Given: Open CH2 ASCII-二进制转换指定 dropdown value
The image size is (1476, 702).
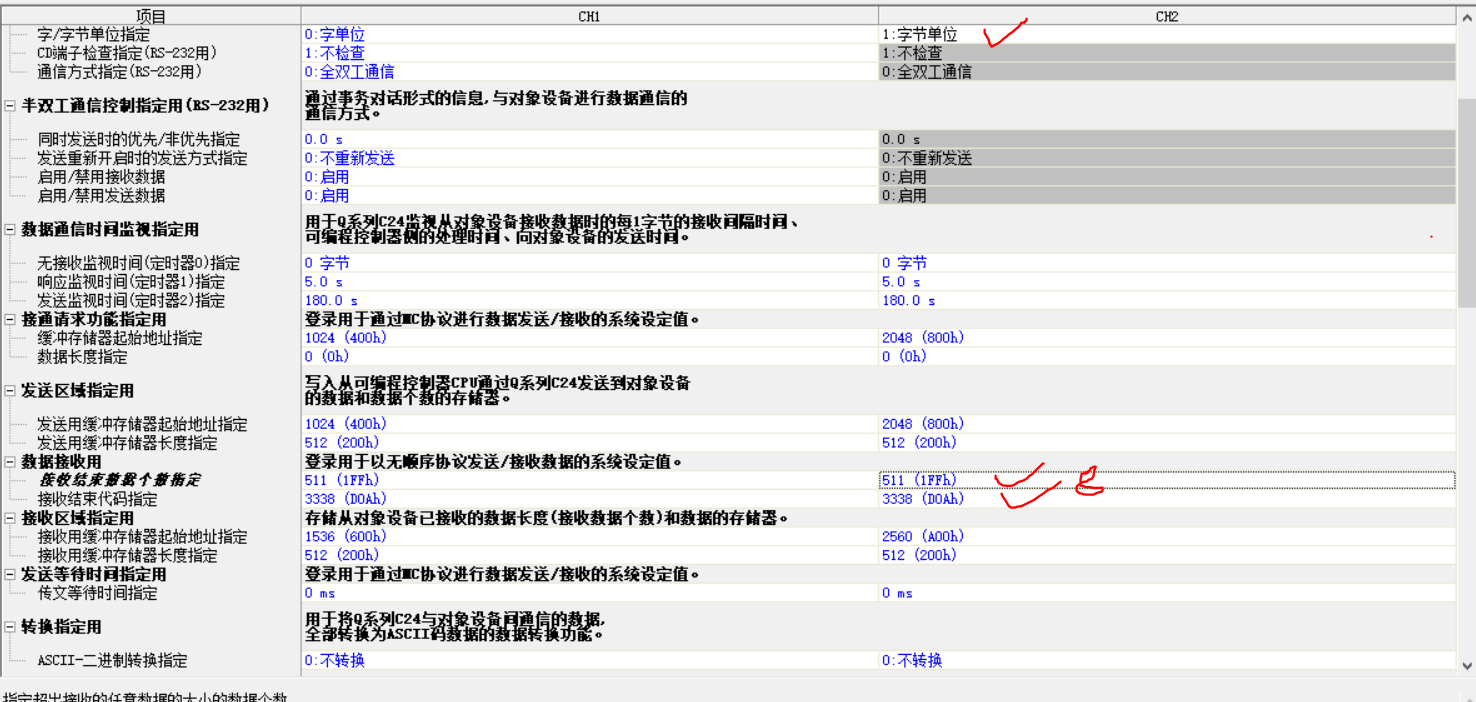Looking at the screenshot, I should click(1166, 661).
